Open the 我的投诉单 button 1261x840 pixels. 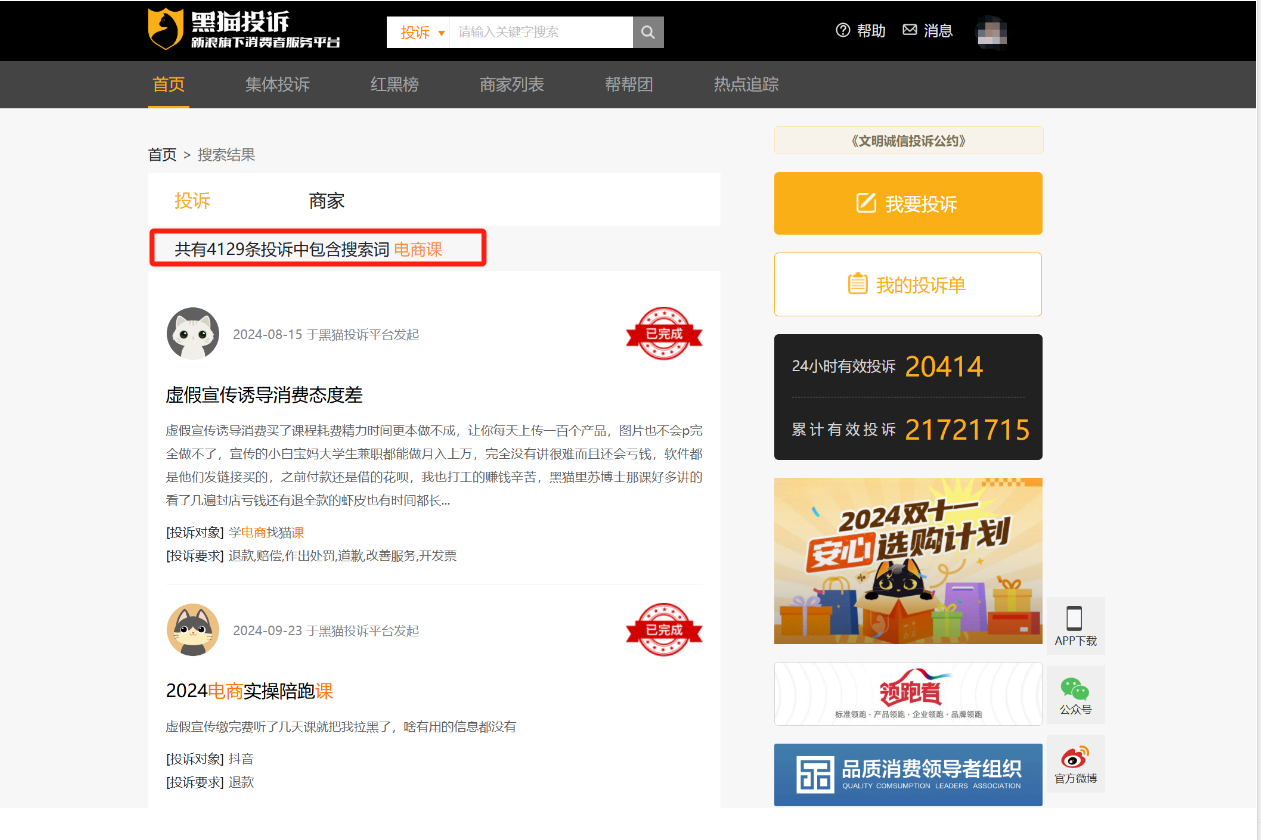point(908,285)
